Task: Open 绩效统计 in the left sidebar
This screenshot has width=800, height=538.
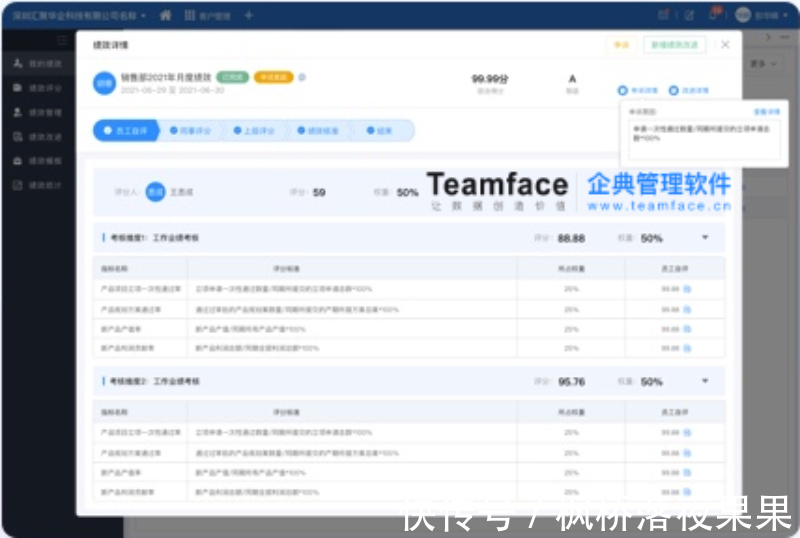Action: click(38, 185)
